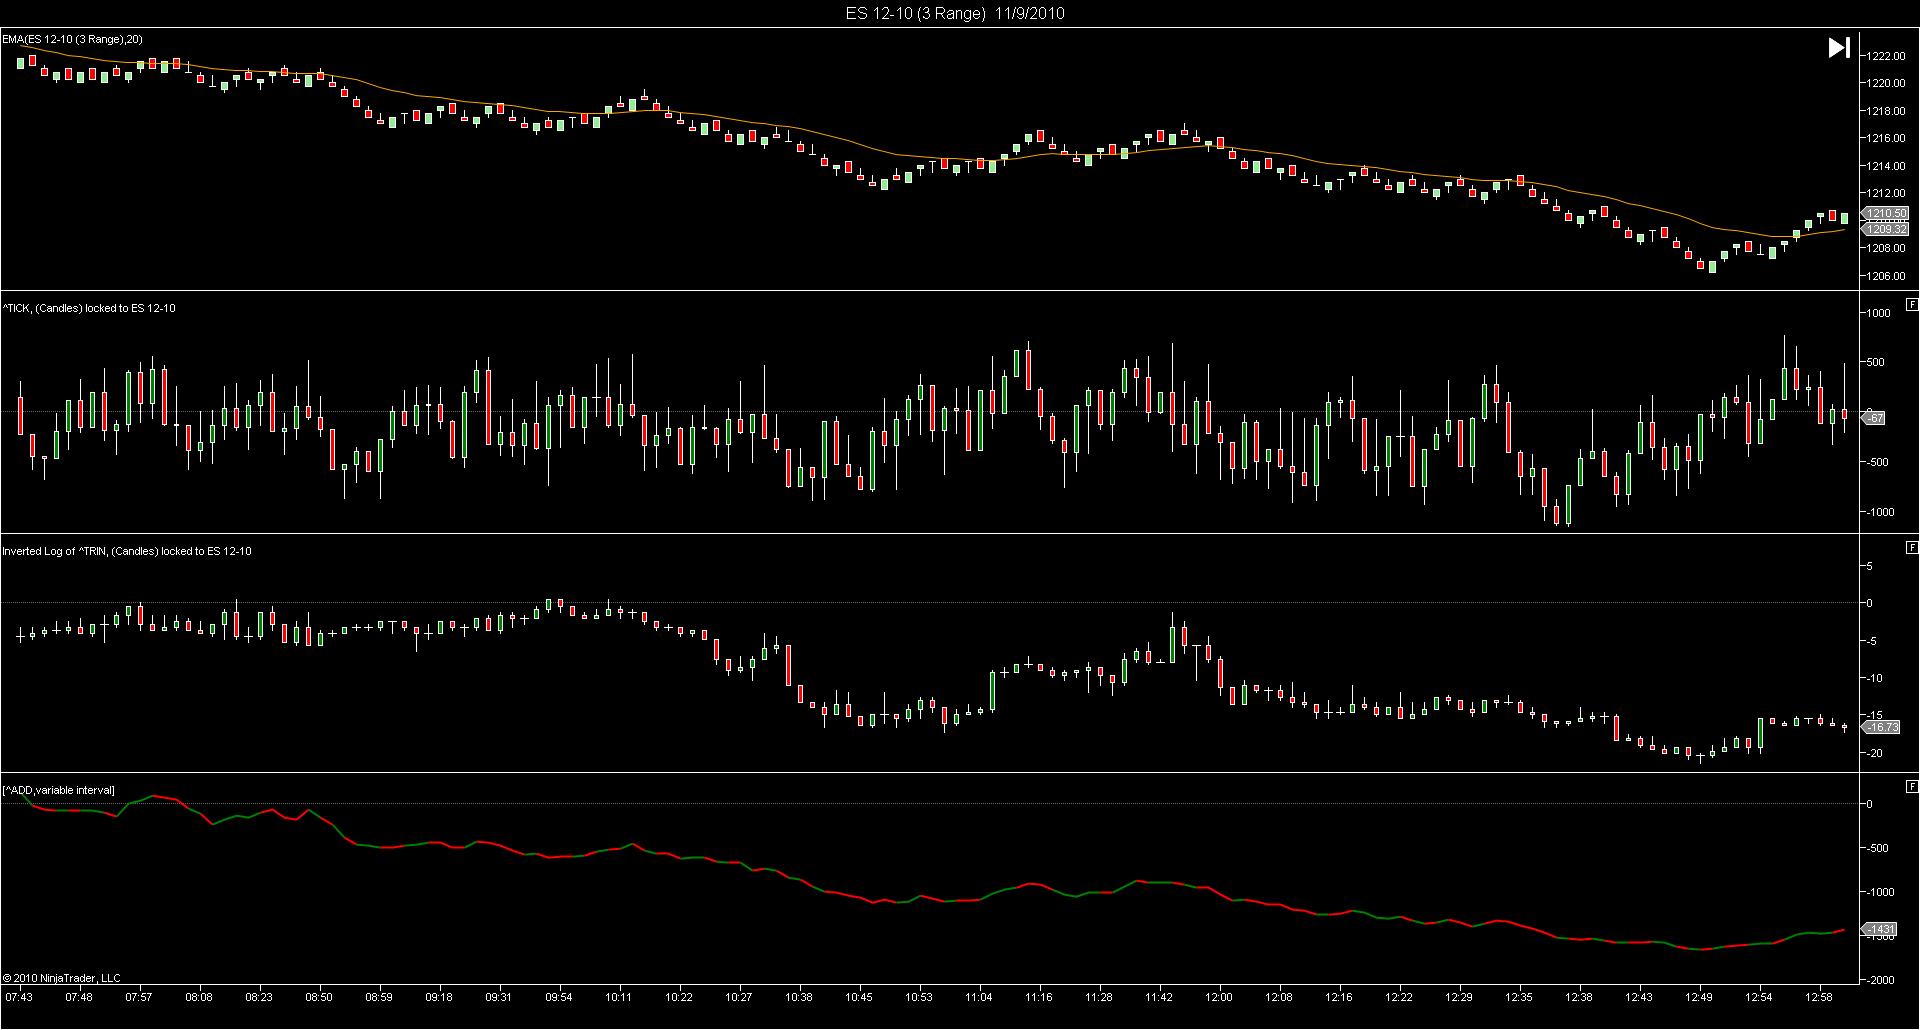Click the EMA(ES 12-10 (3 Range),20) indicator label
The width and height of the screenshot is (1920, 1030).
[x=72, y=39]
